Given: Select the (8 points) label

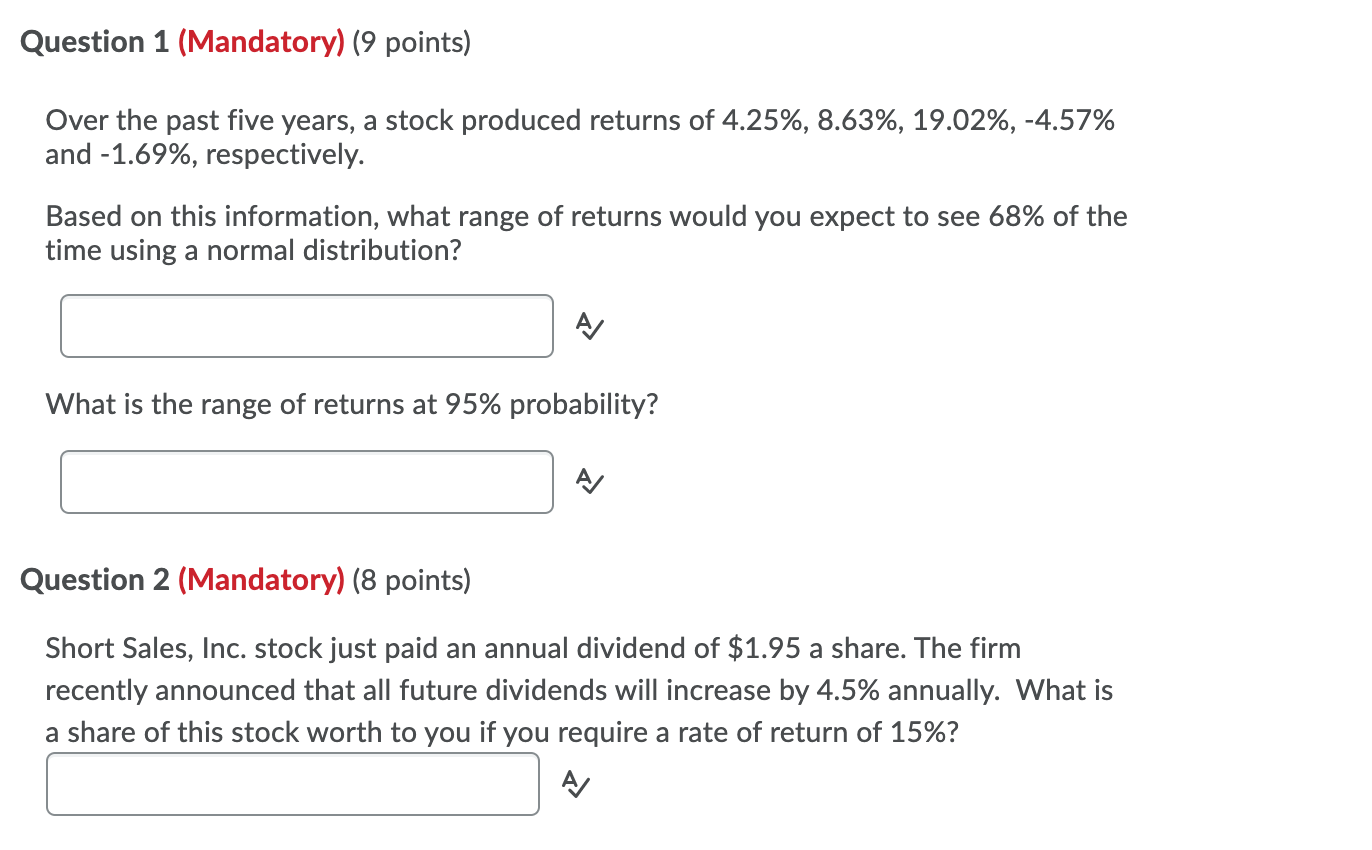Looking at the screenshot, I should point(413,580).
